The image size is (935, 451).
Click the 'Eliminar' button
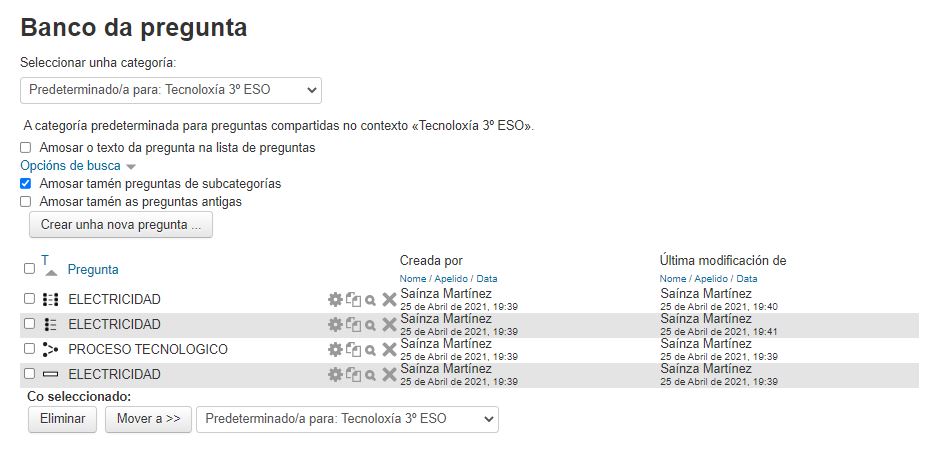point(62,419)
